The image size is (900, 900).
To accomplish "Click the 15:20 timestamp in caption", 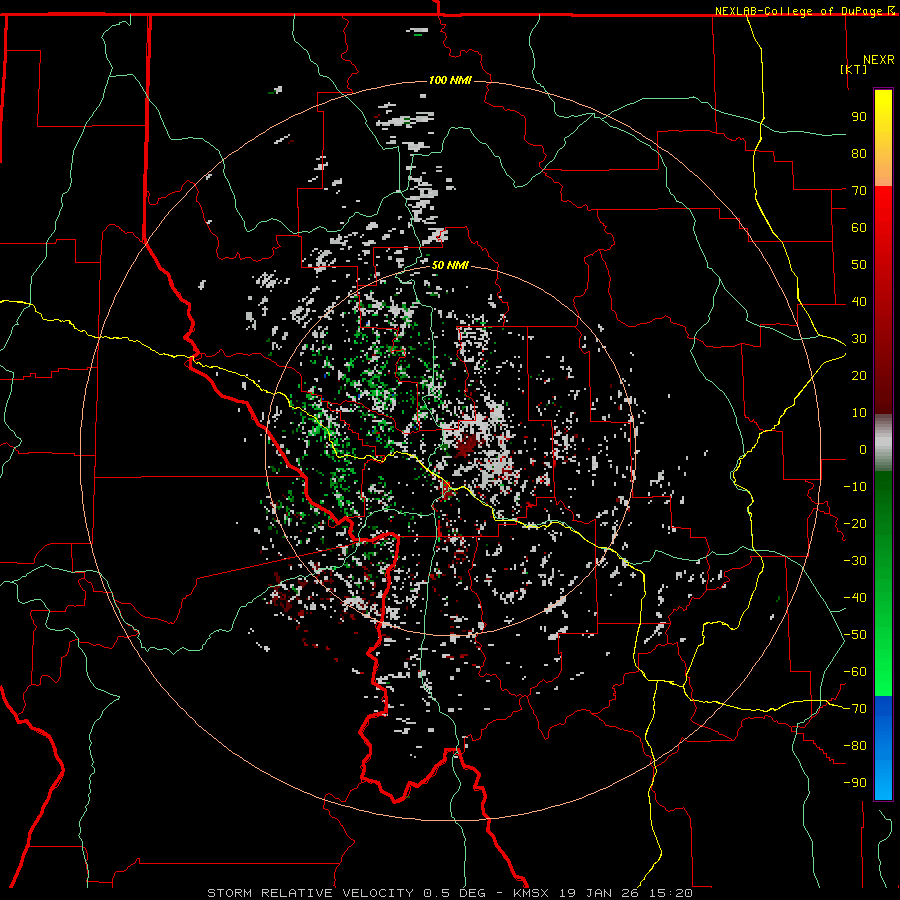I will 670,893.
